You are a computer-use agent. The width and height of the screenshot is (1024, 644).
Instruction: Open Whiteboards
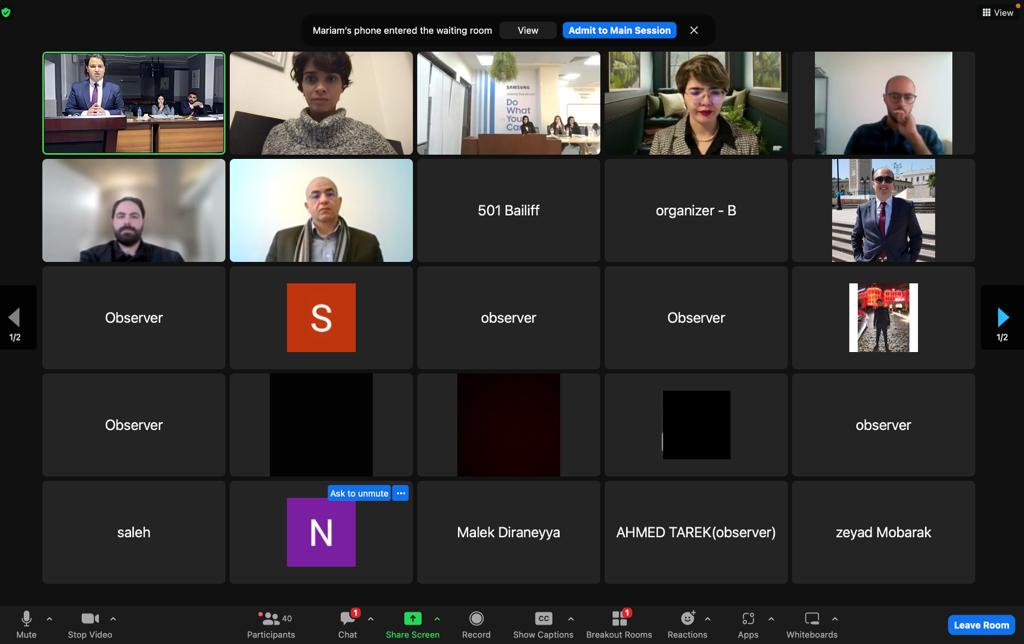click(812, 624)
